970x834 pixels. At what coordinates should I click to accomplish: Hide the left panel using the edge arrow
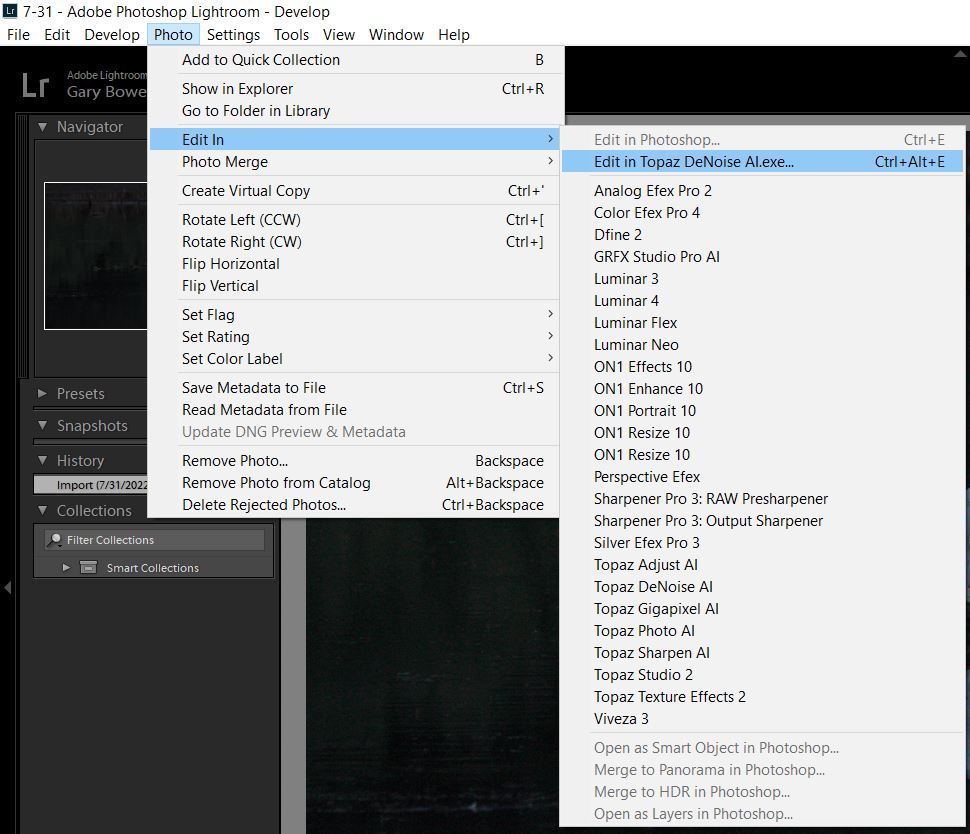[x=8, y=588]
